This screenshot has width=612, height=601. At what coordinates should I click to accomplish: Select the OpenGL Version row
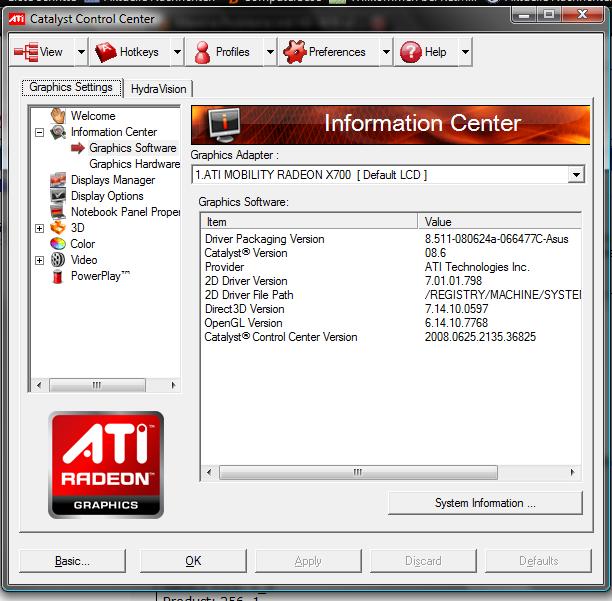point(391,323)
